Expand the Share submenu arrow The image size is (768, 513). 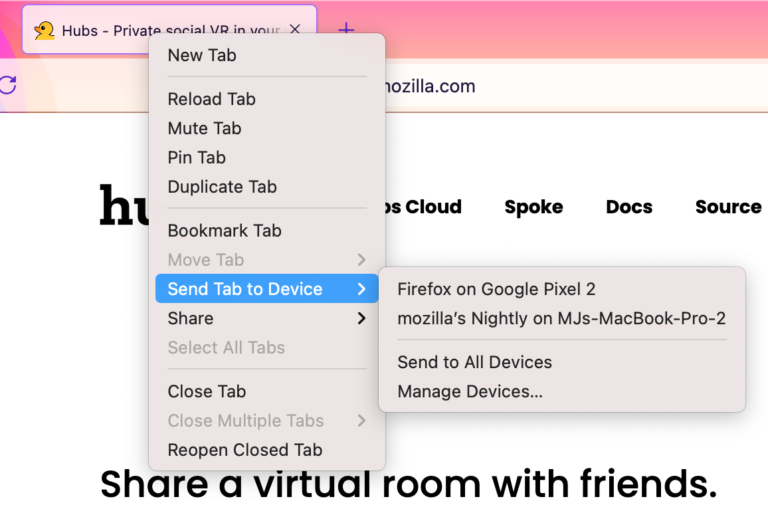361,318
